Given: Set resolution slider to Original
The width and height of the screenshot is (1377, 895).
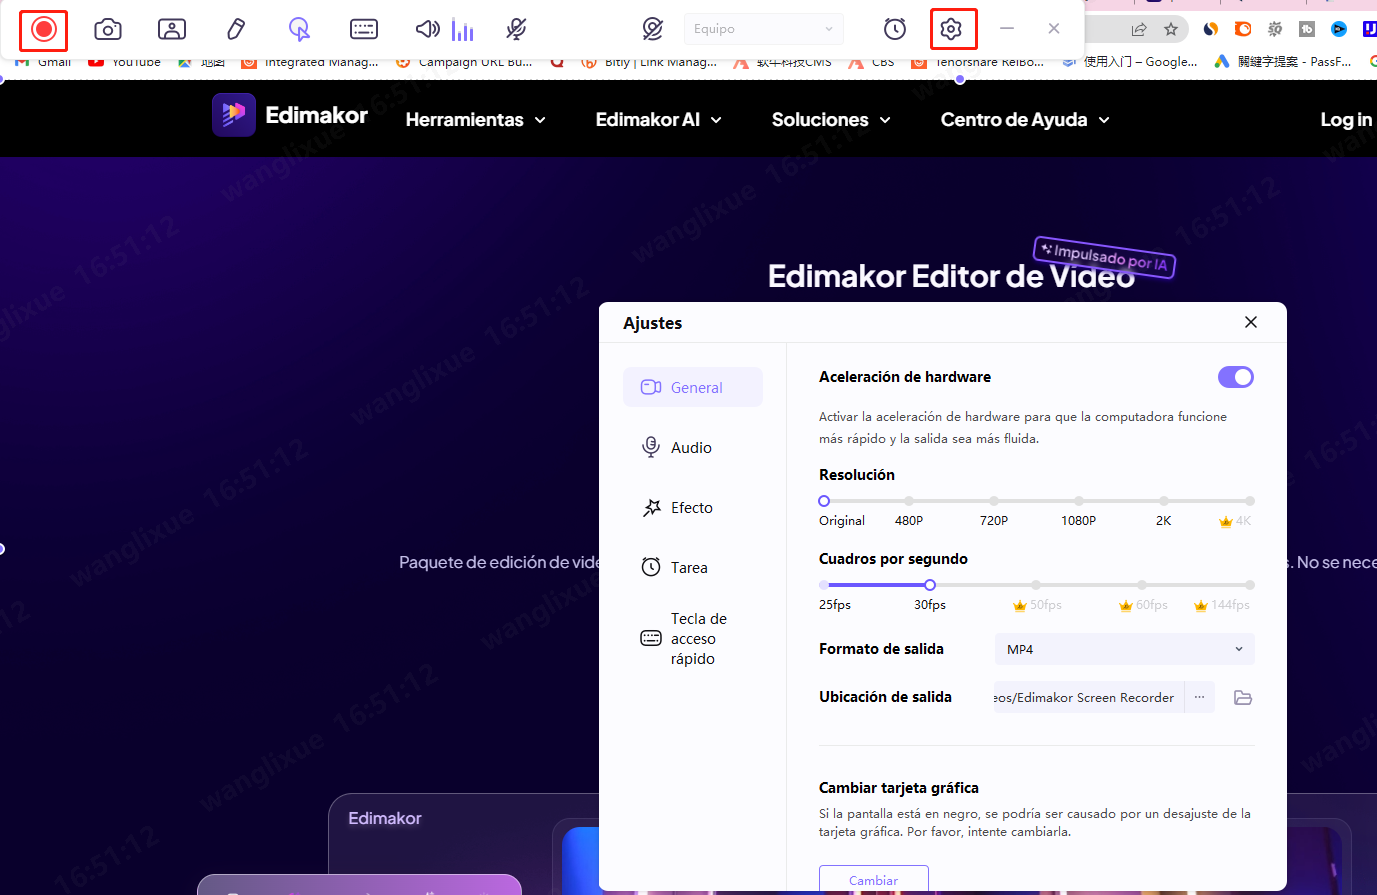Looking at the screenshot, I should point(824,501).
